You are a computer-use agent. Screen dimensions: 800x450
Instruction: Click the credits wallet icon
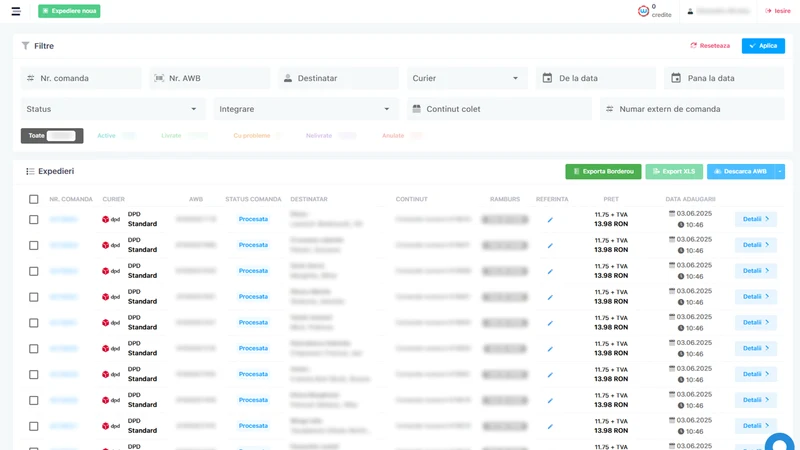(643, 11)
